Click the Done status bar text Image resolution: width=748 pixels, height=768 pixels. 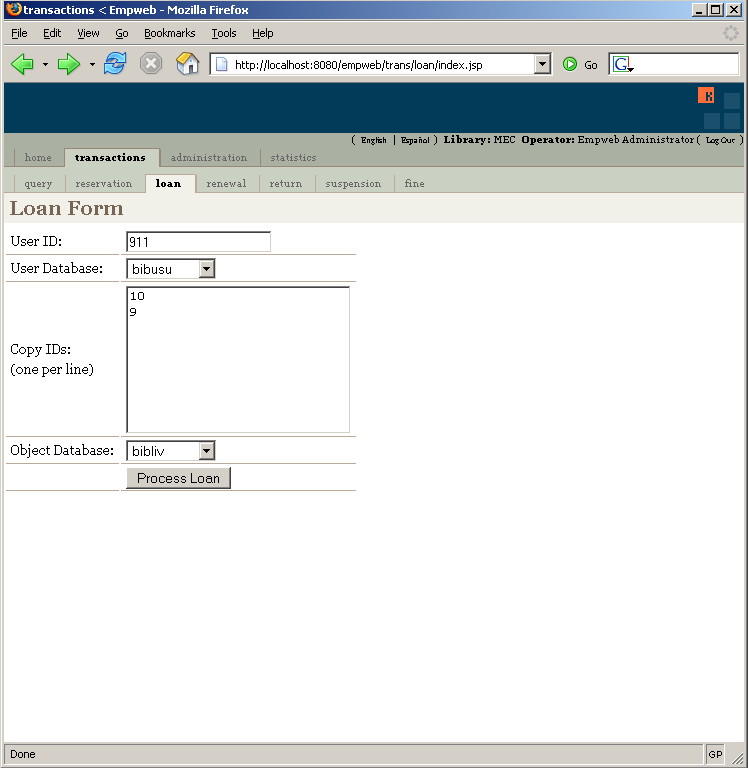(23, 754)
